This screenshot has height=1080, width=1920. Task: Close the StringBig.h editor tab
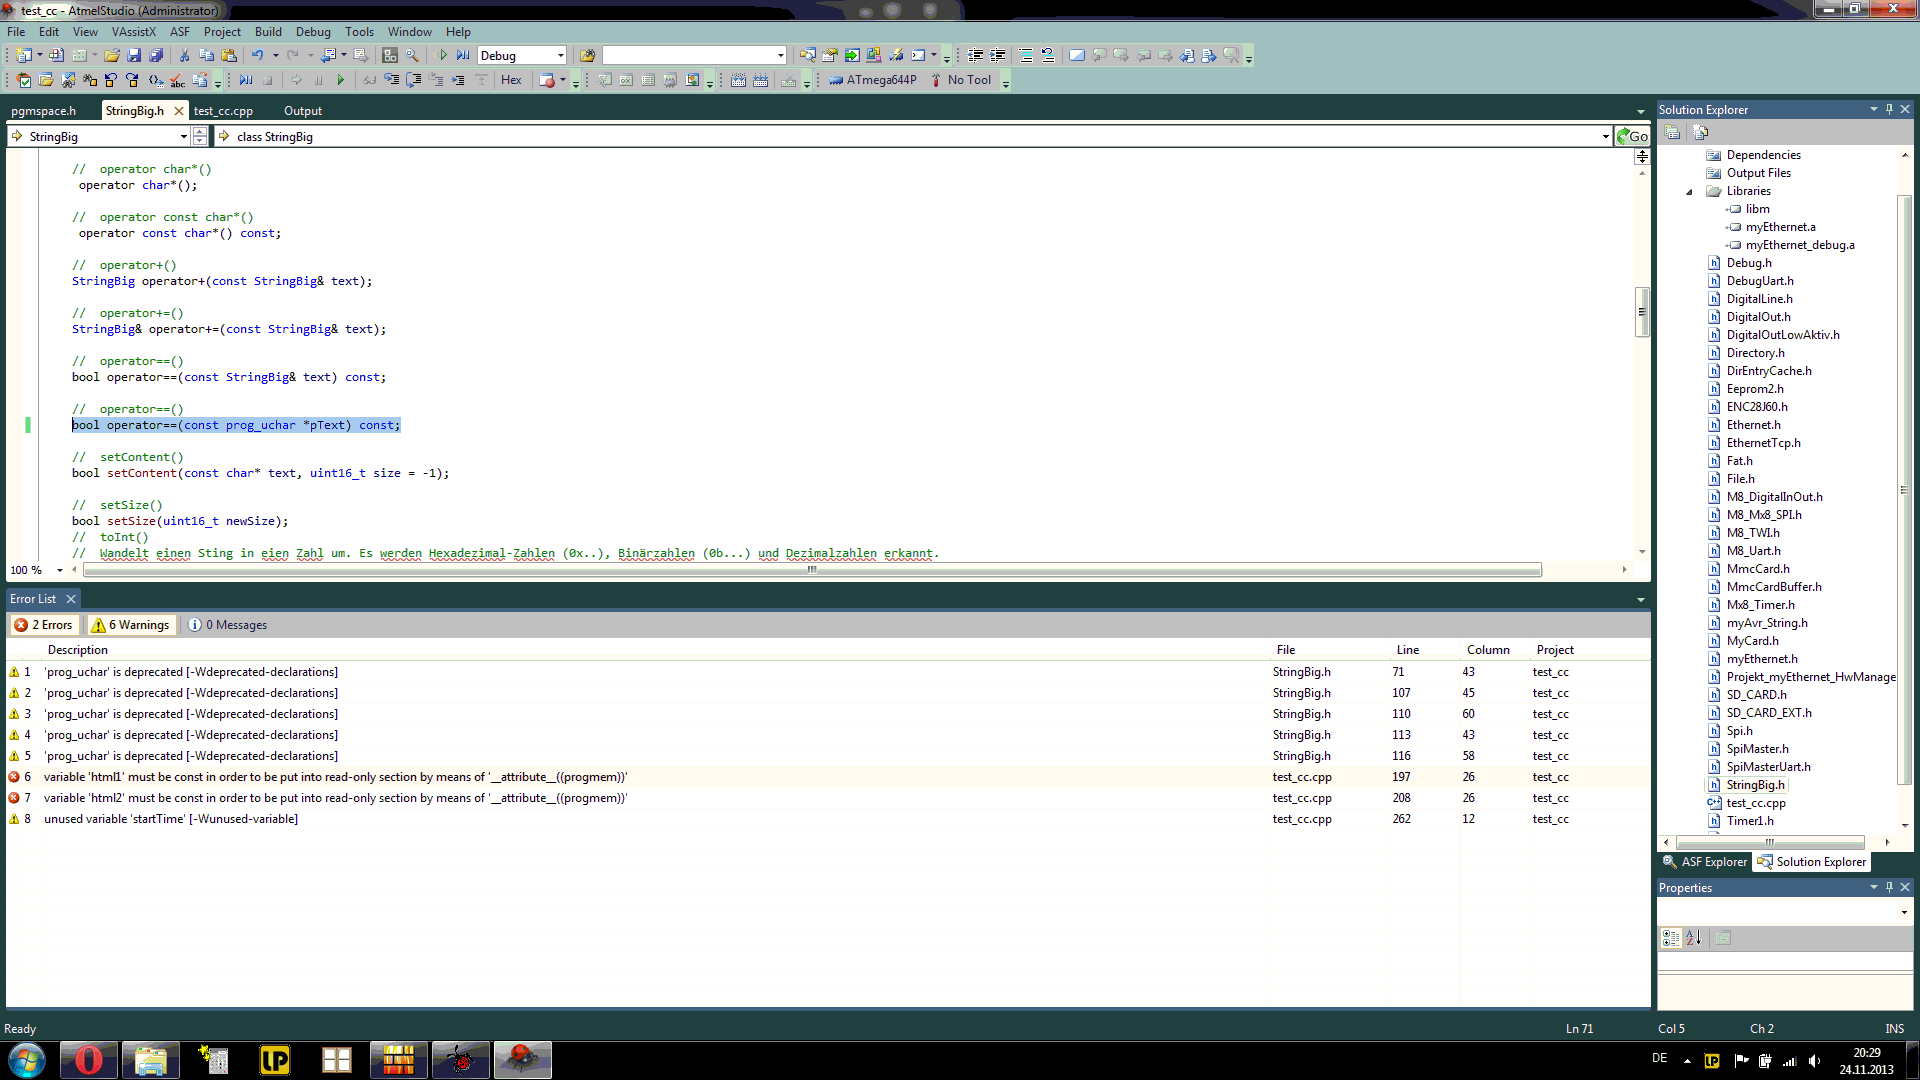[179, 111]
